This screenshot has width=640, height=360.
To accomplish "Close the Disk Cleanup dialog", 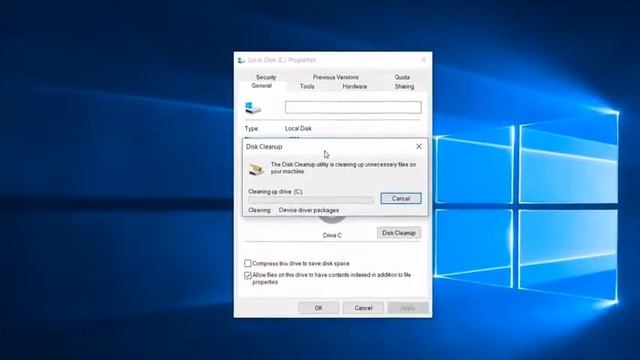I will point(419,147).
